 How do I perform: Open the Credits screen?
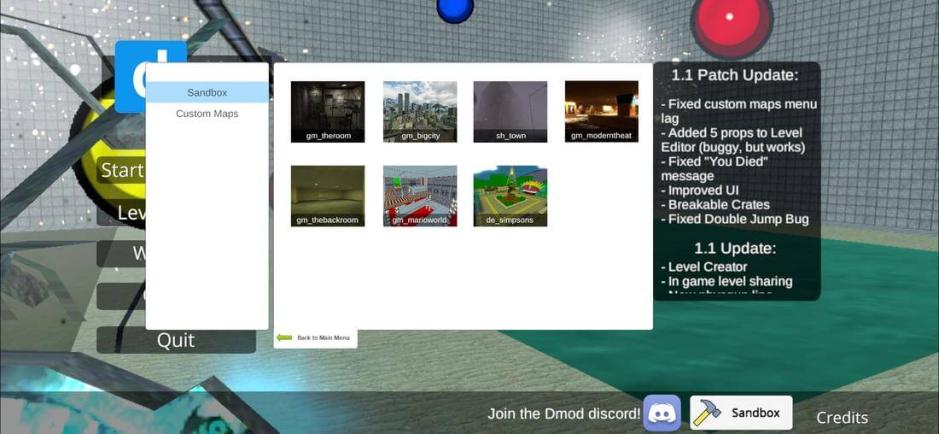[x=842, y=418]
